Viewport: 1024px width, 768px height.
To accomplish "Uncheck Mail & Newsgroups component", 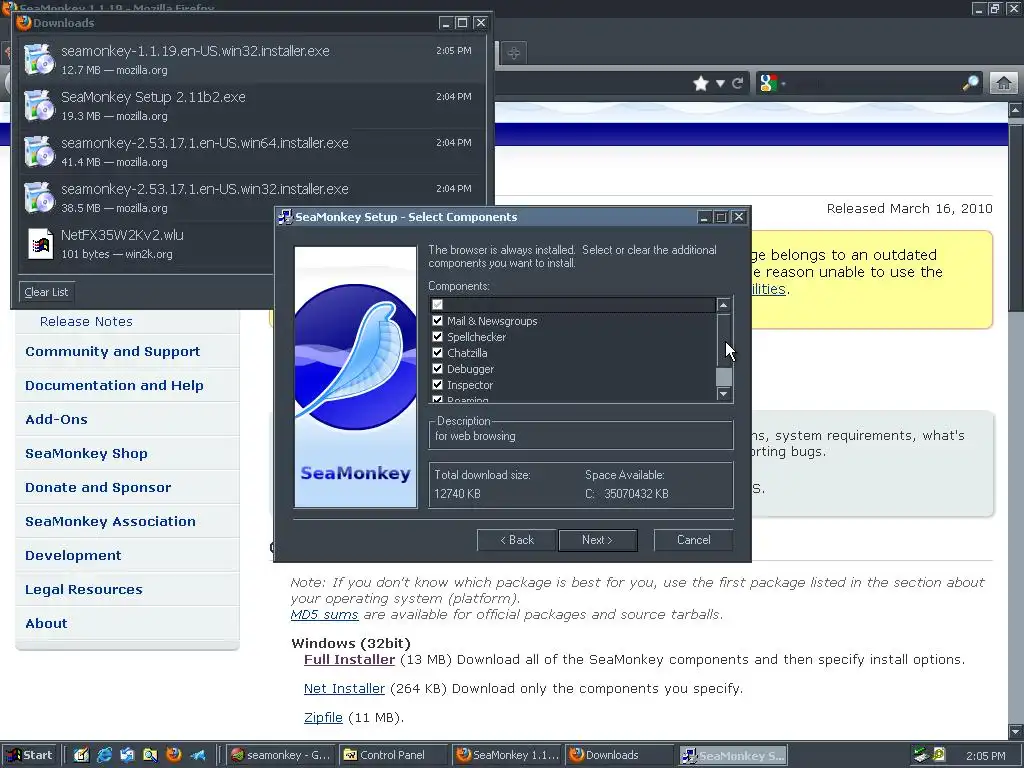I will [438, 321].
